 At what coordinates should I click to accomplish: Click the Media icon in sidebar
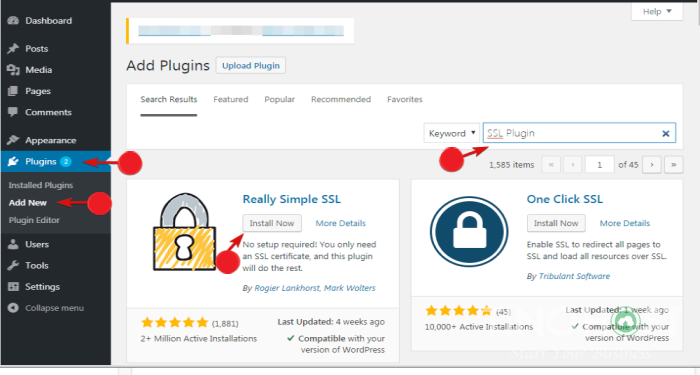13,70
